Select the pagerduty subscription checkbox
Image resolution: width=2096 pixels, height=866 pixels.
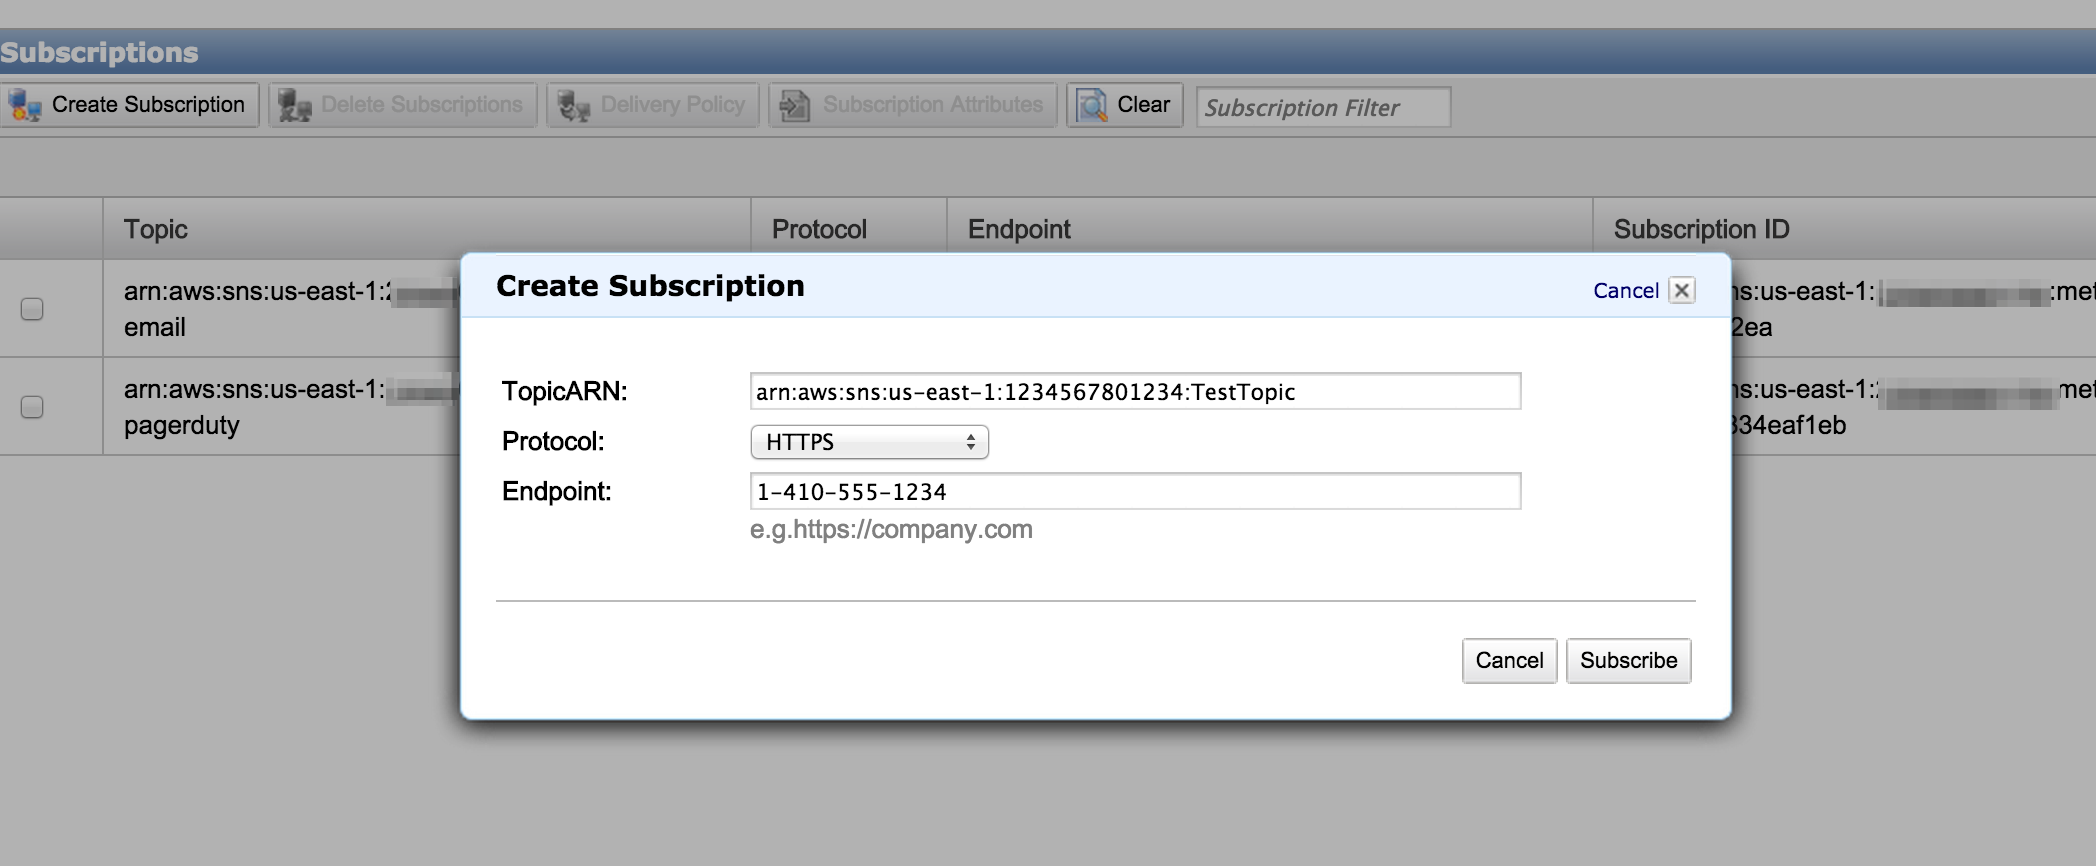[32, 407]
